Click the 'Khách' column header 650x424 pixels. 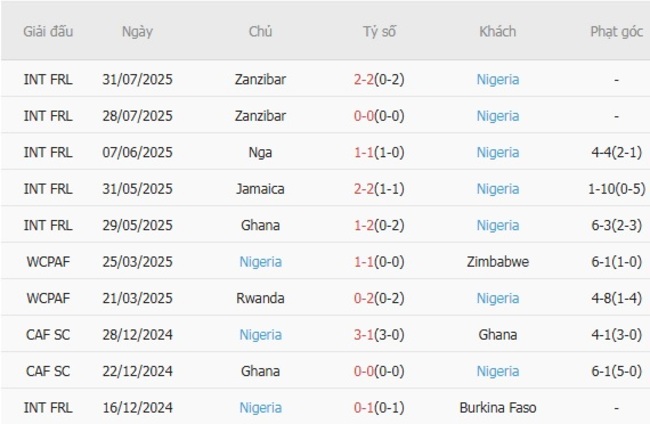pyautogui.click(x=497, y=31)
